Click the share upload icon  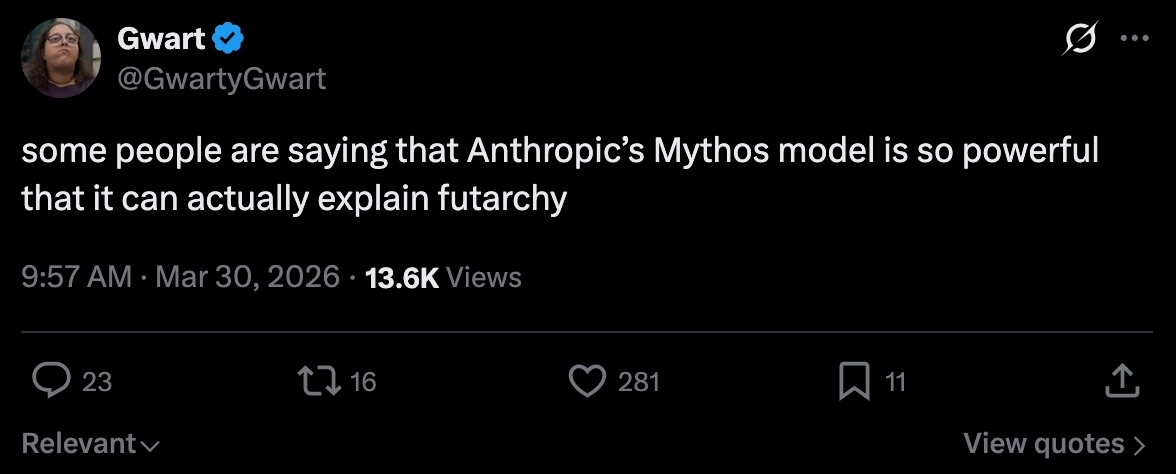[1121, 380]
